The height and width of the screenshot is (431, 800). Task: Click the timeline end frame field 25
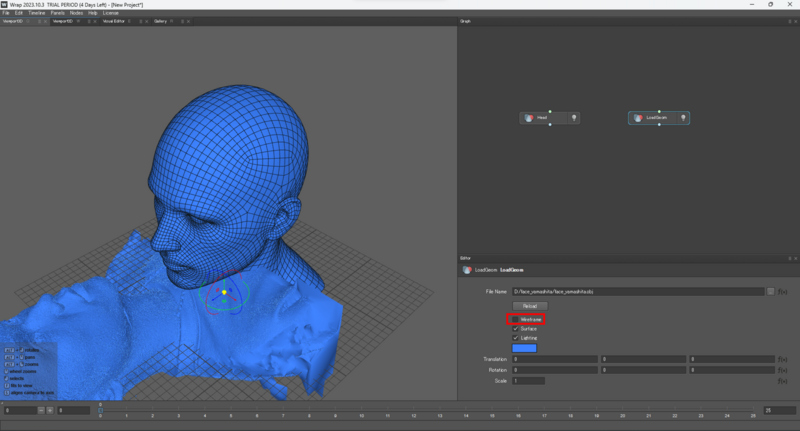[x=780, y=411]
